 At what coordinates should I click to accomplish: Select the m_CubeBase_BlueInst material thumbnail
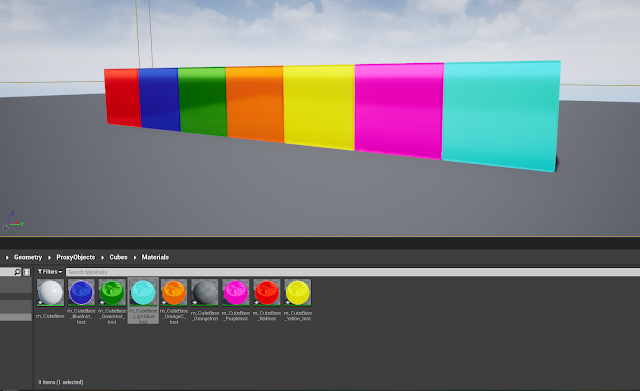(81, 293)
